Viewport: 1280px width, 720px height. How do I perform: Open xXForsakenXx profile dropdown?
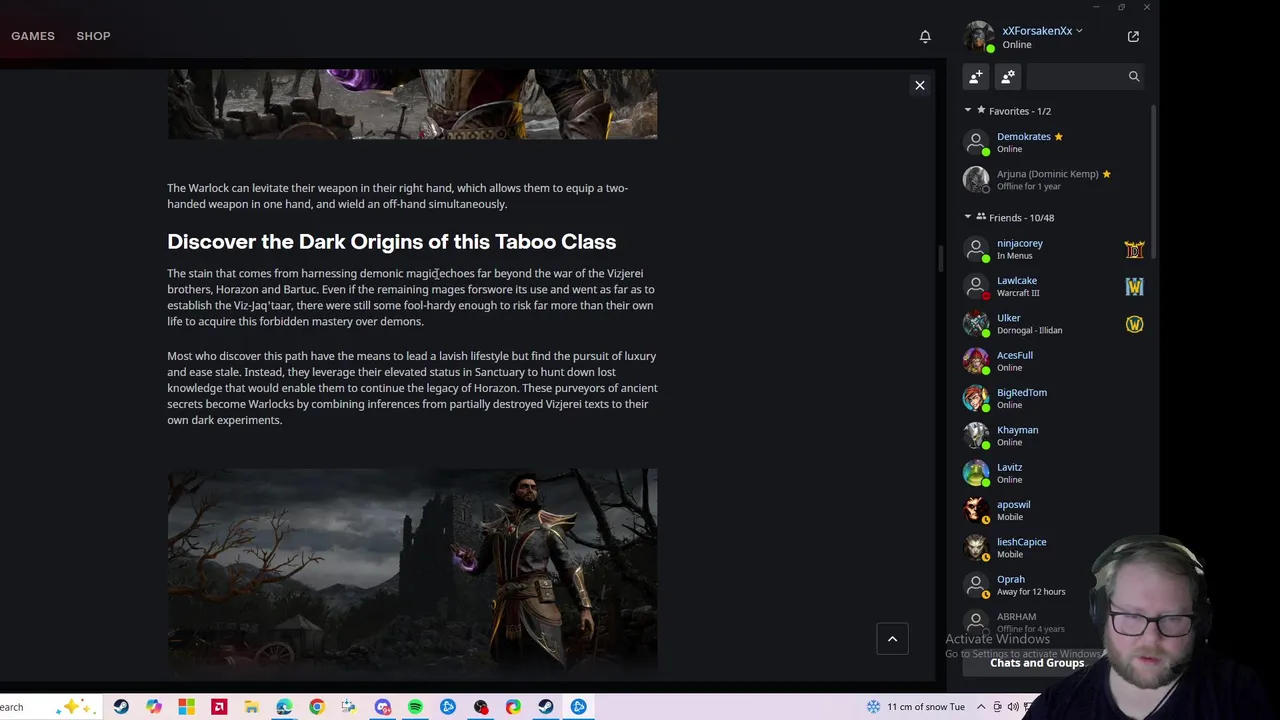(1042, 31)
